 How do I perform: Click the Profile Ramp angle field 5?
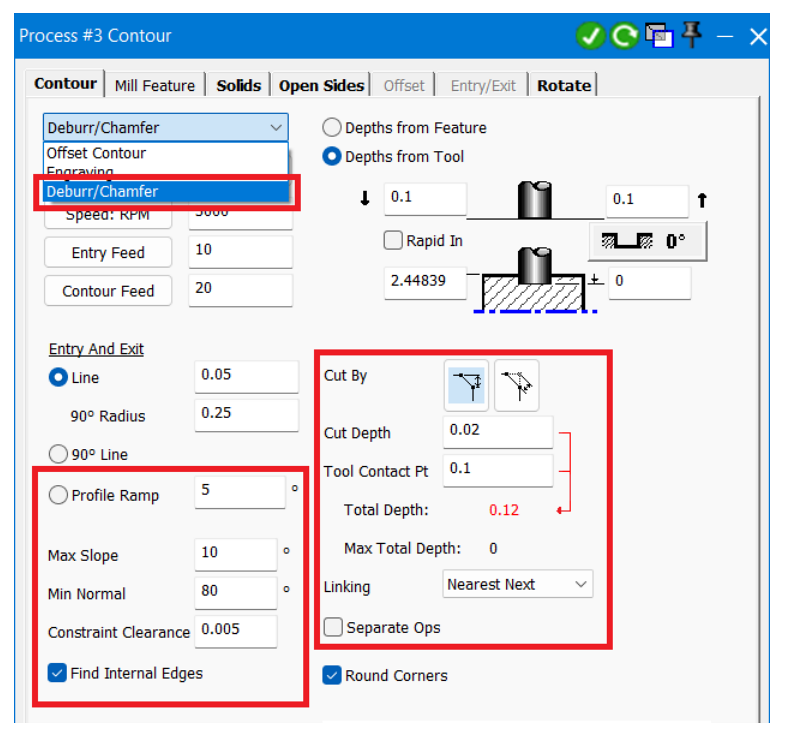tap(240, 492)
